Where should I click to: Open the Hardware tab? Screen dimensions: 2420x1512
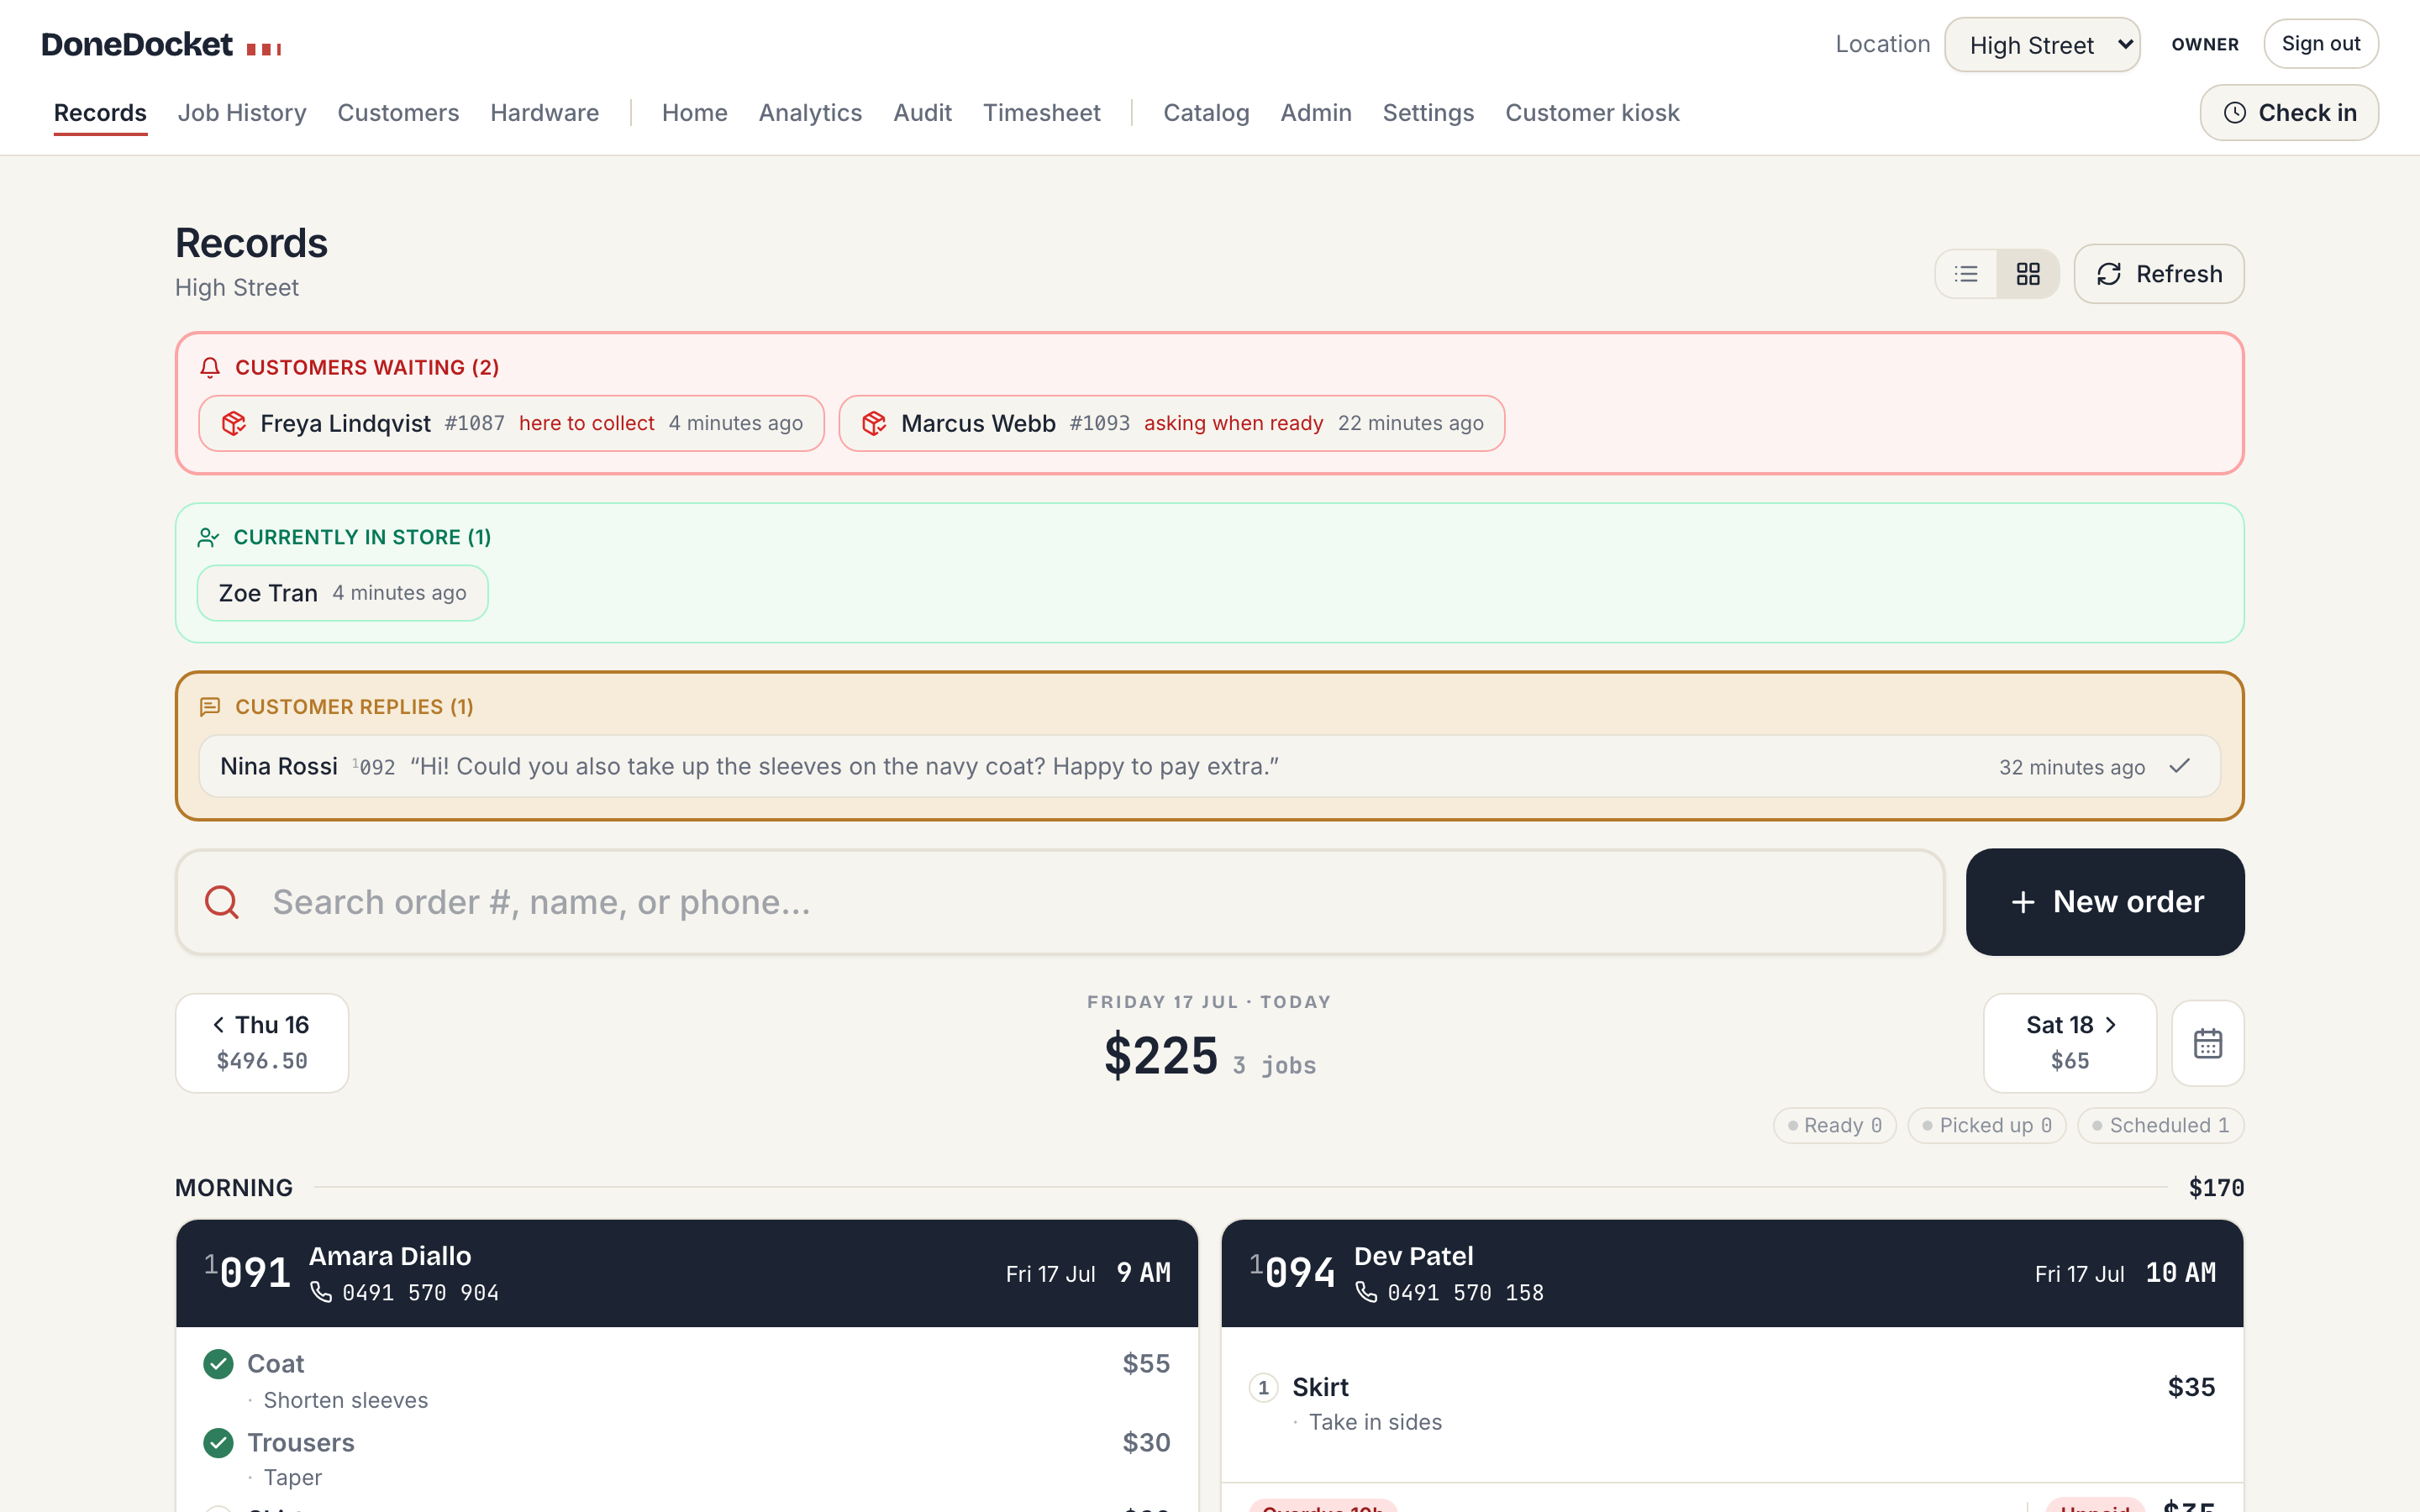tap(545, 113)
